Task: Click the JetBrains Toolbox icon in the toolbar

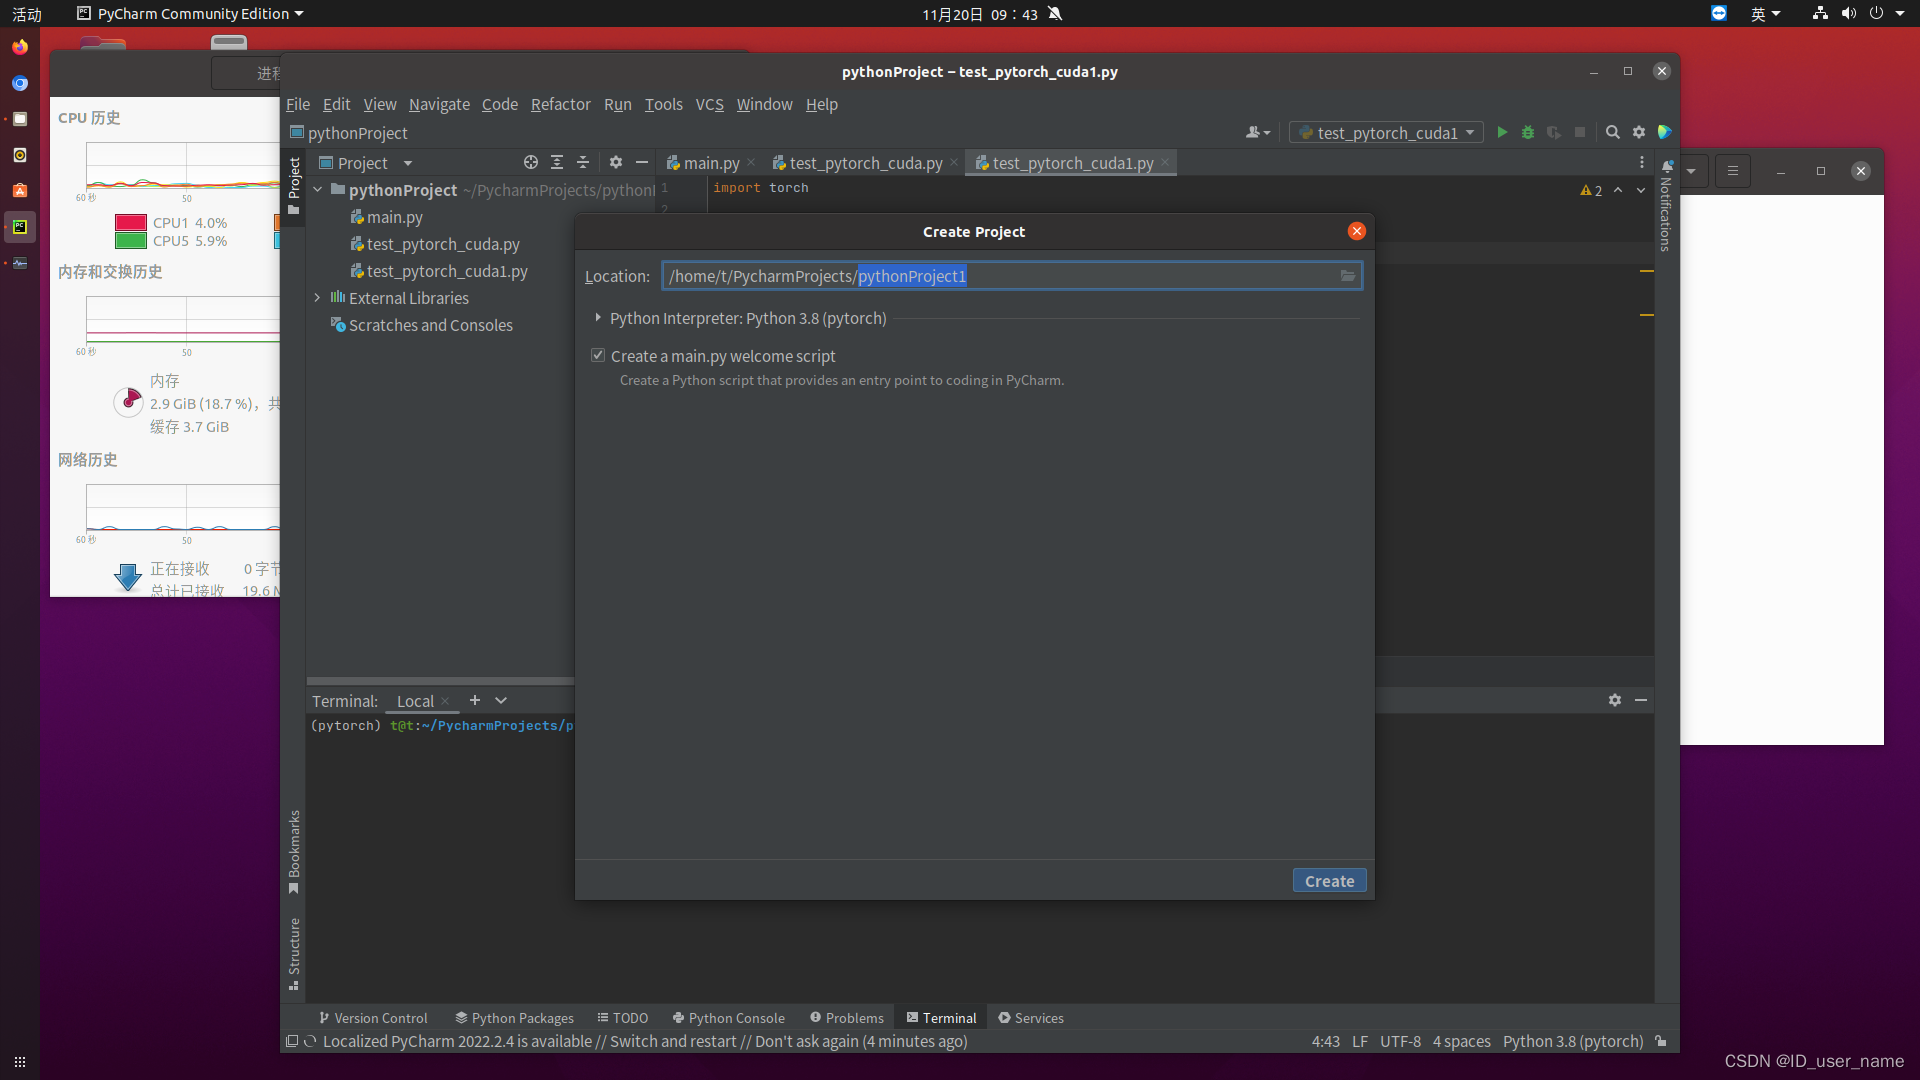Action: tap(1665, 132)
